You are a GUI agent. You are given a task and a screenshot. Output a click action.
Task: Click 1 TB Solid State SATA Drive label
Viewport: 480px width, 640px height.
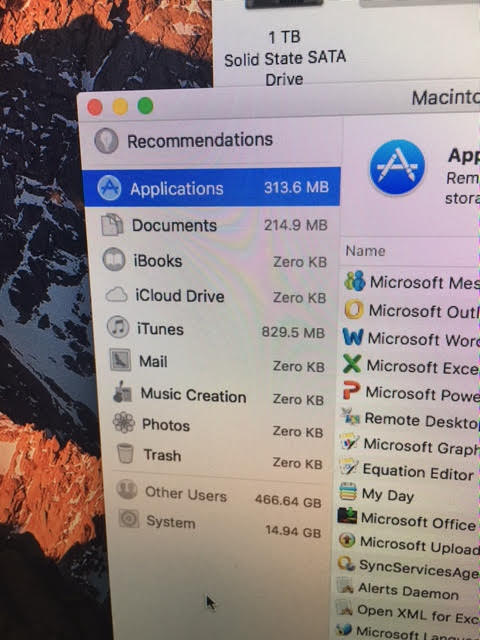point(284,58)
